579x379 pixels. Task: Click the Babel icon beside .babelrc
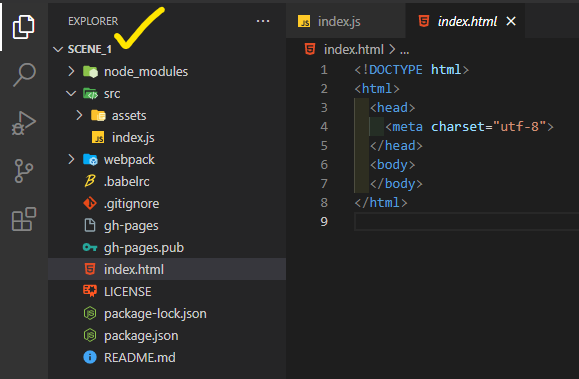click(x=90, y=181)
